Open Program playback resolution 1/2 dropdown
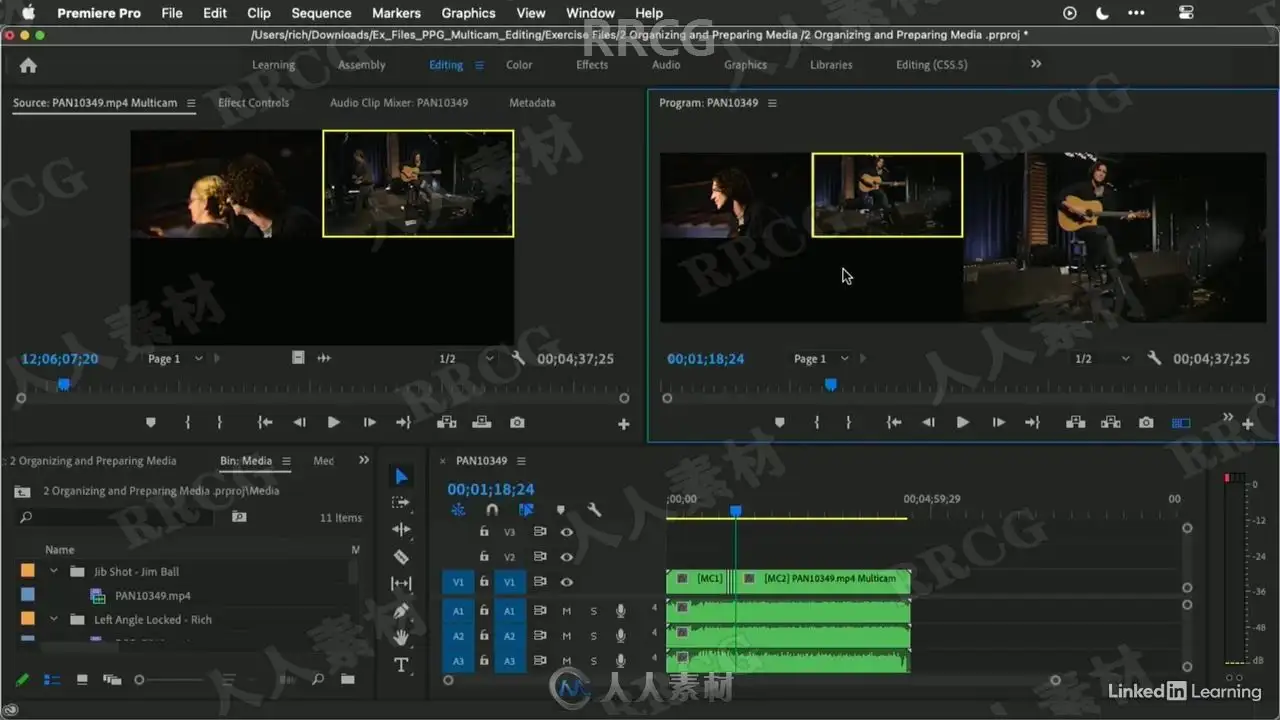This screenshot has width=1280, height=720. point(1103,358)
